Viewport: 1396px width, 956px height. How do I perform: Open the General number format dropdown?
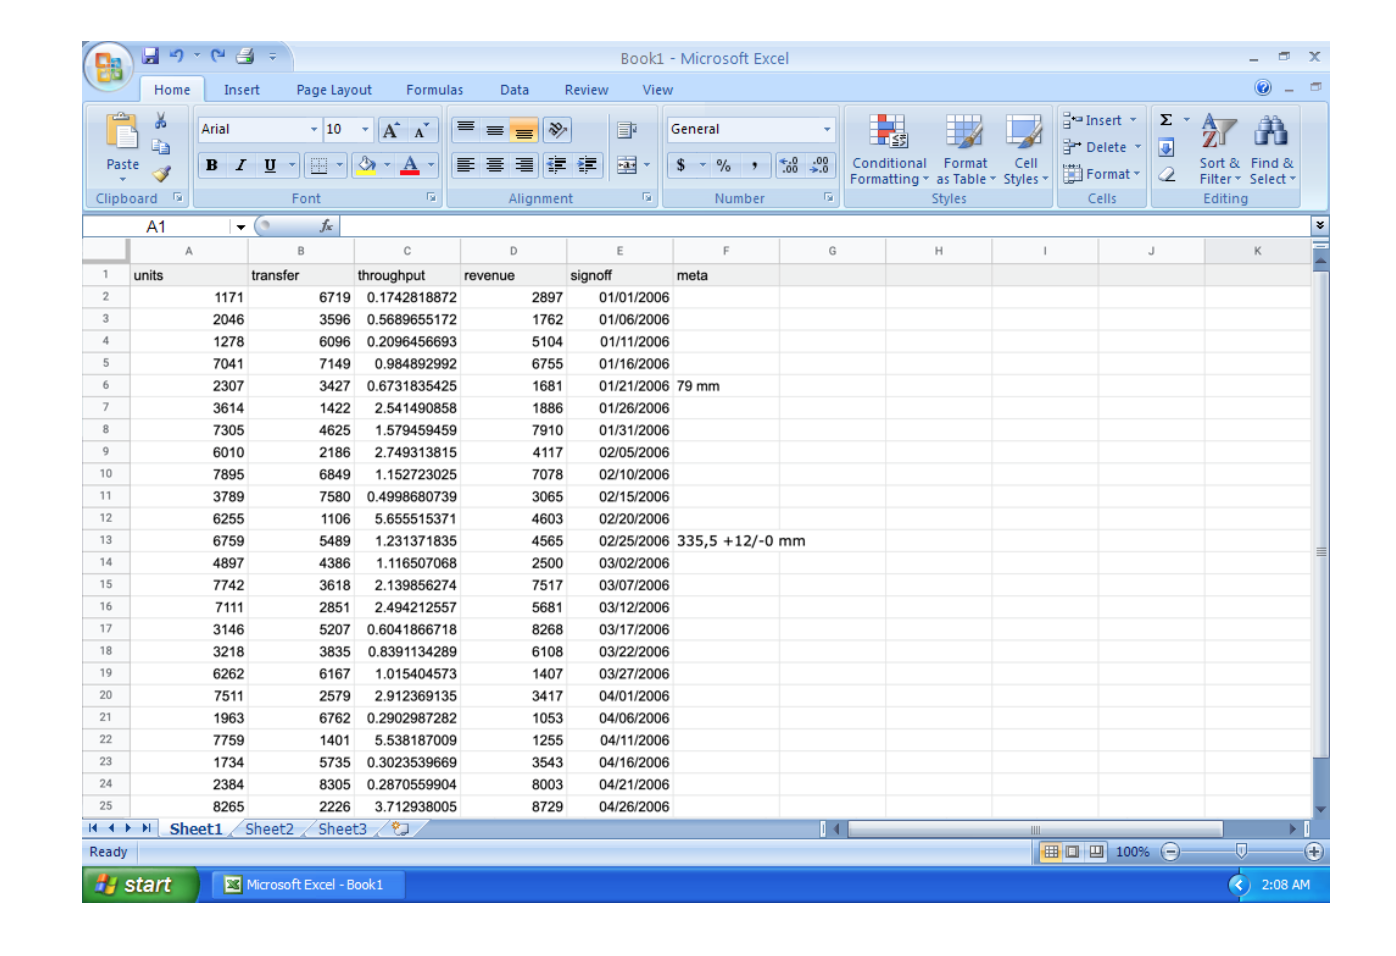pos(827,130)
